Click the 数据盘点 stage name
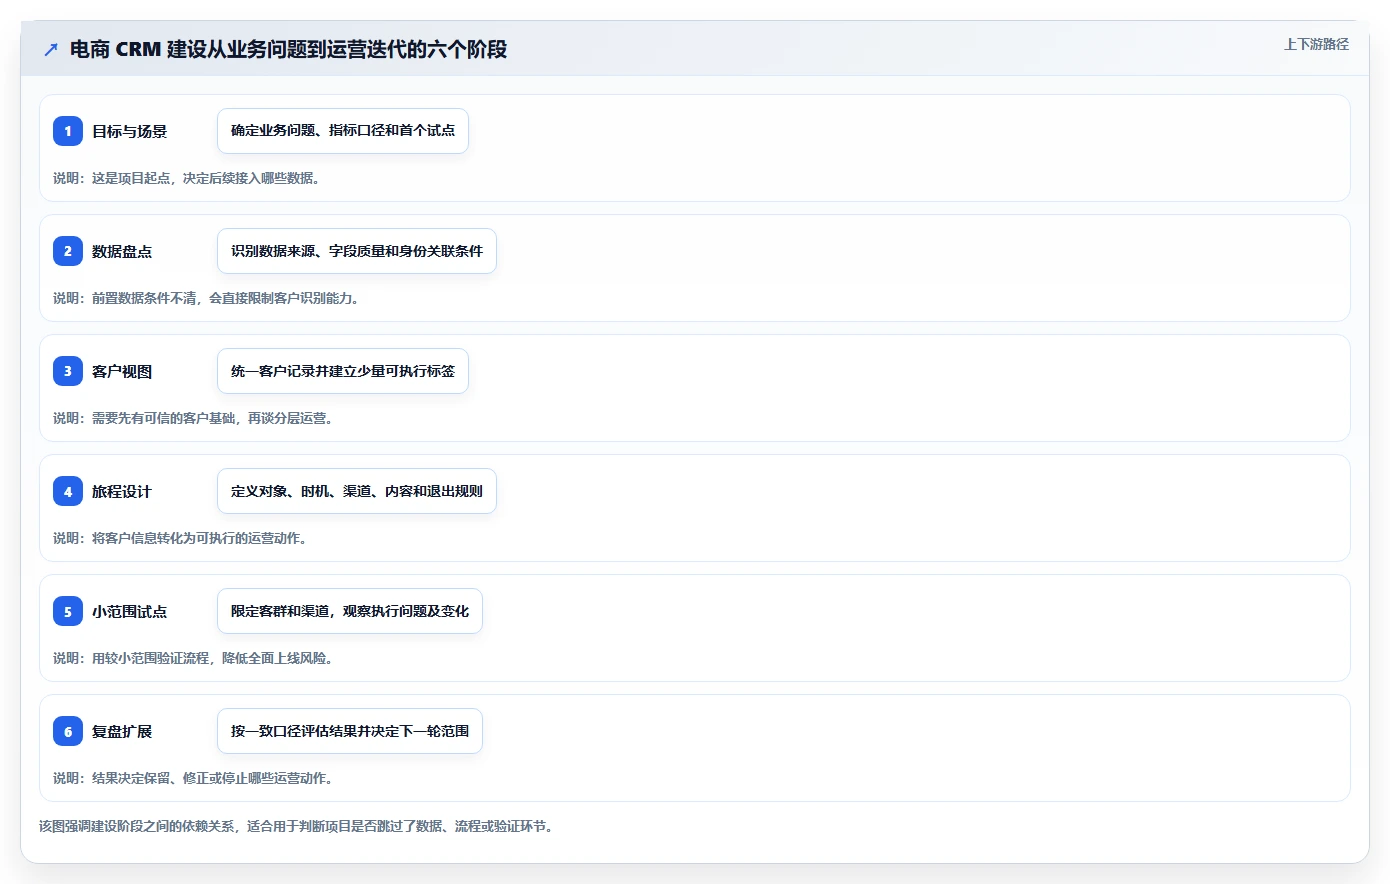The width and height of the screenshot is (1390, 884). tap(122, 251)
